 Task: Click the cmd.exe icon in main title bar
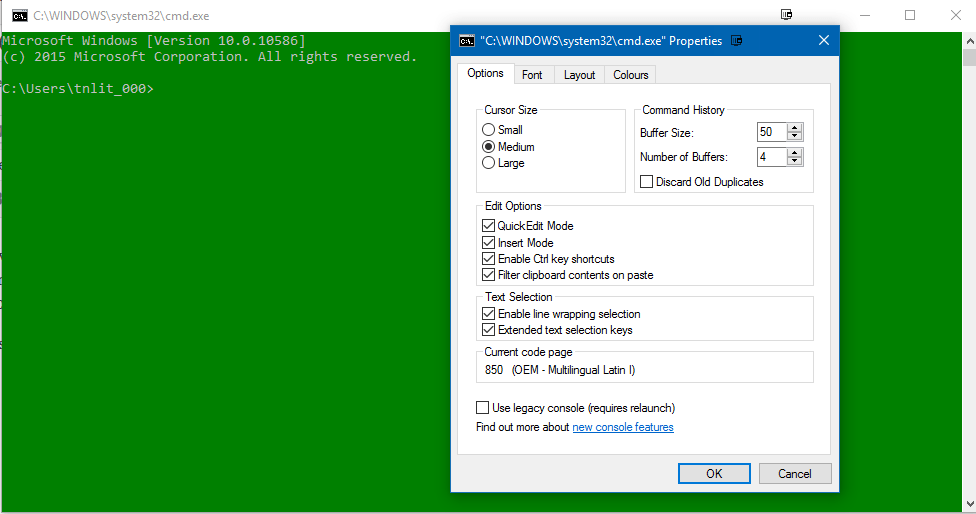point(19,16)
